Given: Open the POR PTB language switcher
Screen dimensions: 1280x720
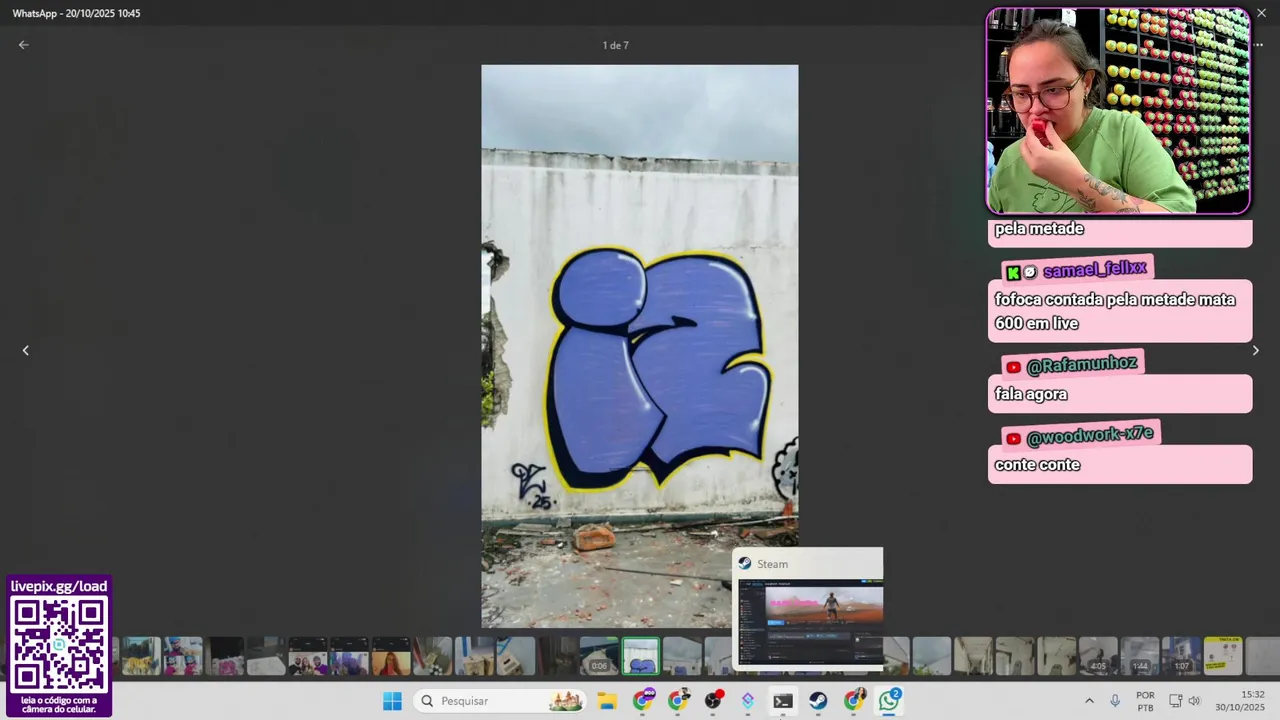Looking at the screenshot, I should (x=1145, y=701).
